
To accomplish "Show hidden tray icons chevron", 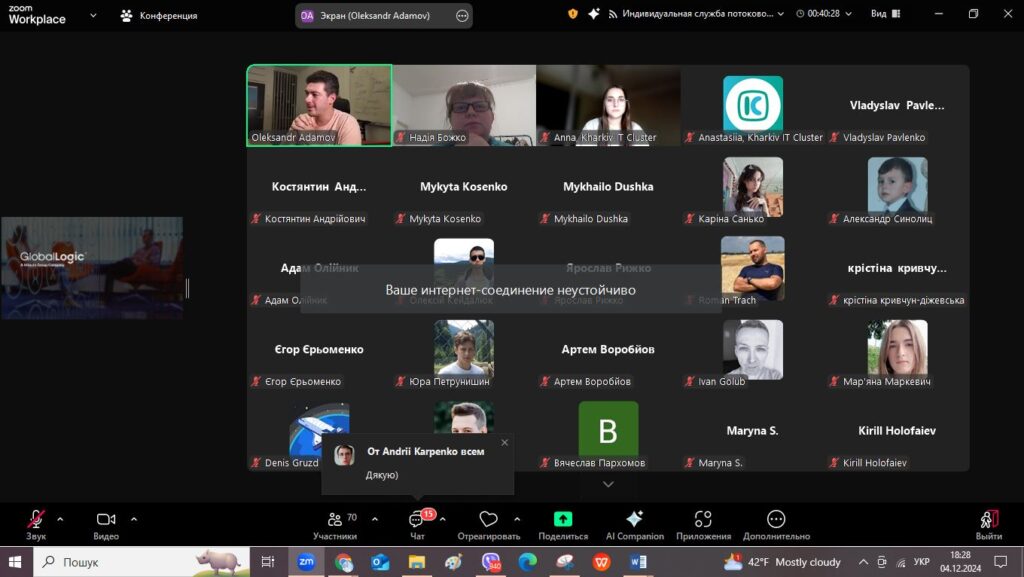I will pyautogui.click(x=863, y=562).
